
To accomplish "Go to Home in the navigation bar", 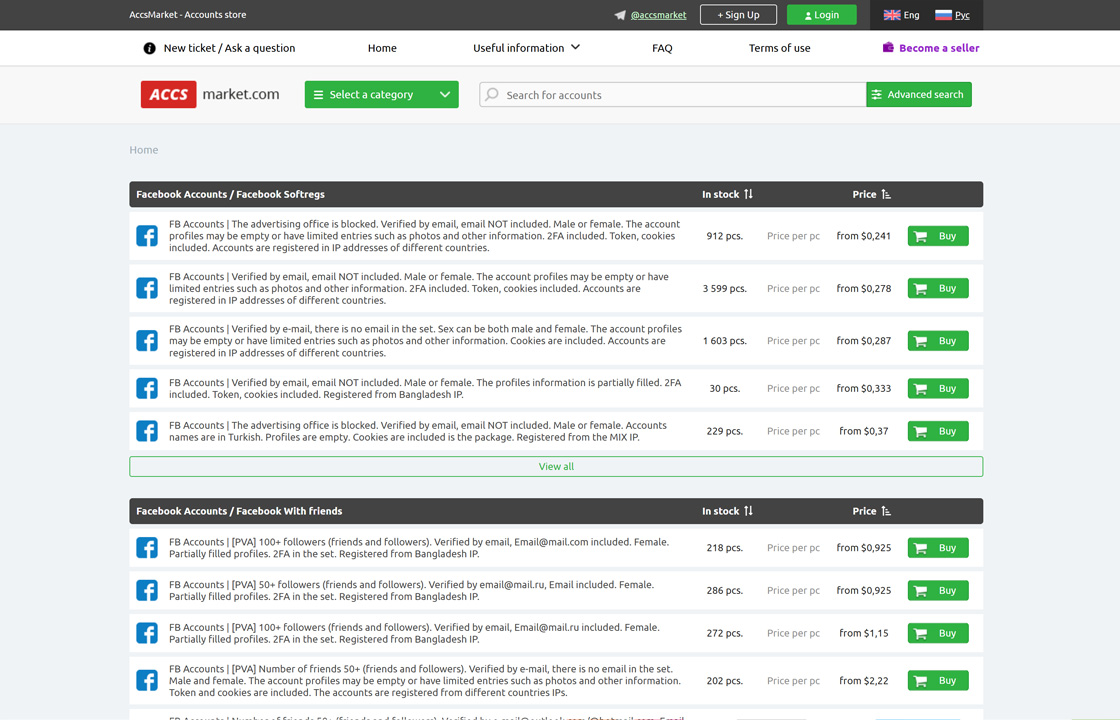I will point(382,48).
